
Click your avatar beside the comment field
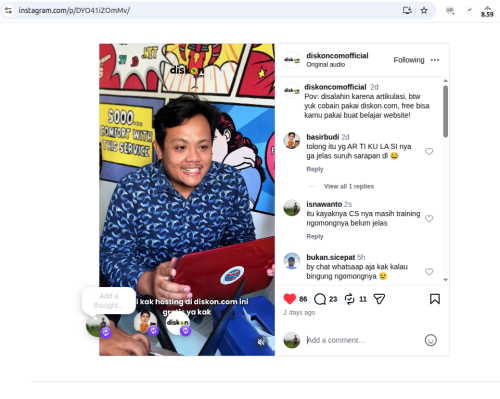292,340
